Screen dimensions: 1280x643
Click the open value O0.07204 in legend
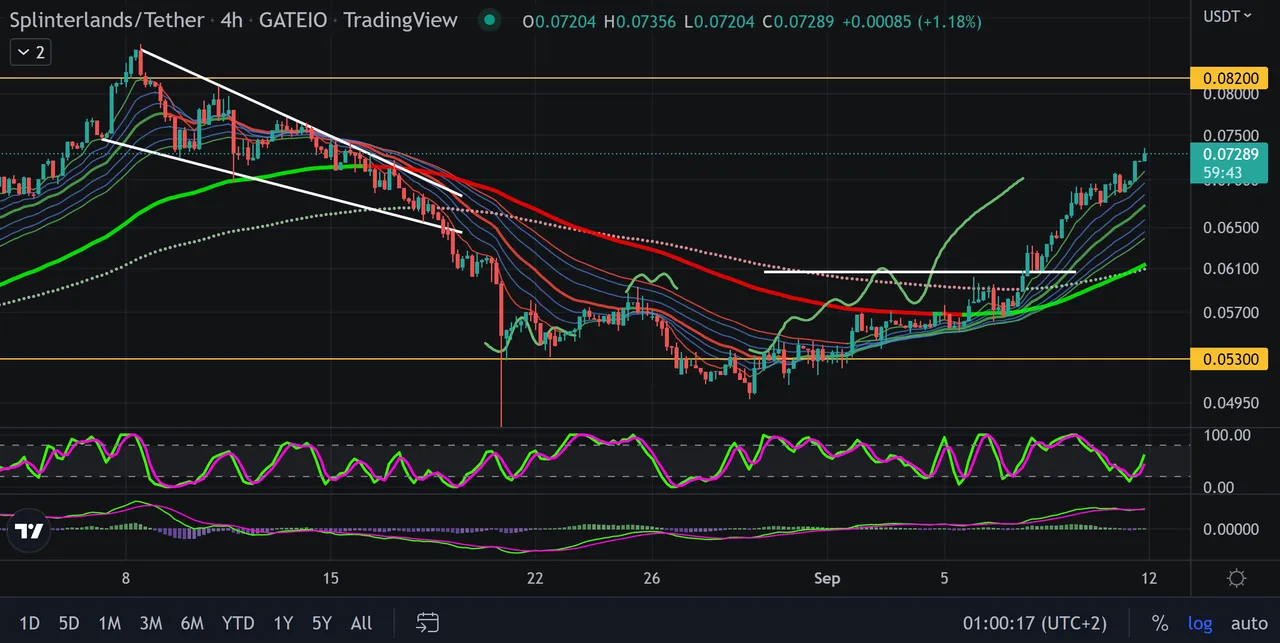click(x=558, y=21)
